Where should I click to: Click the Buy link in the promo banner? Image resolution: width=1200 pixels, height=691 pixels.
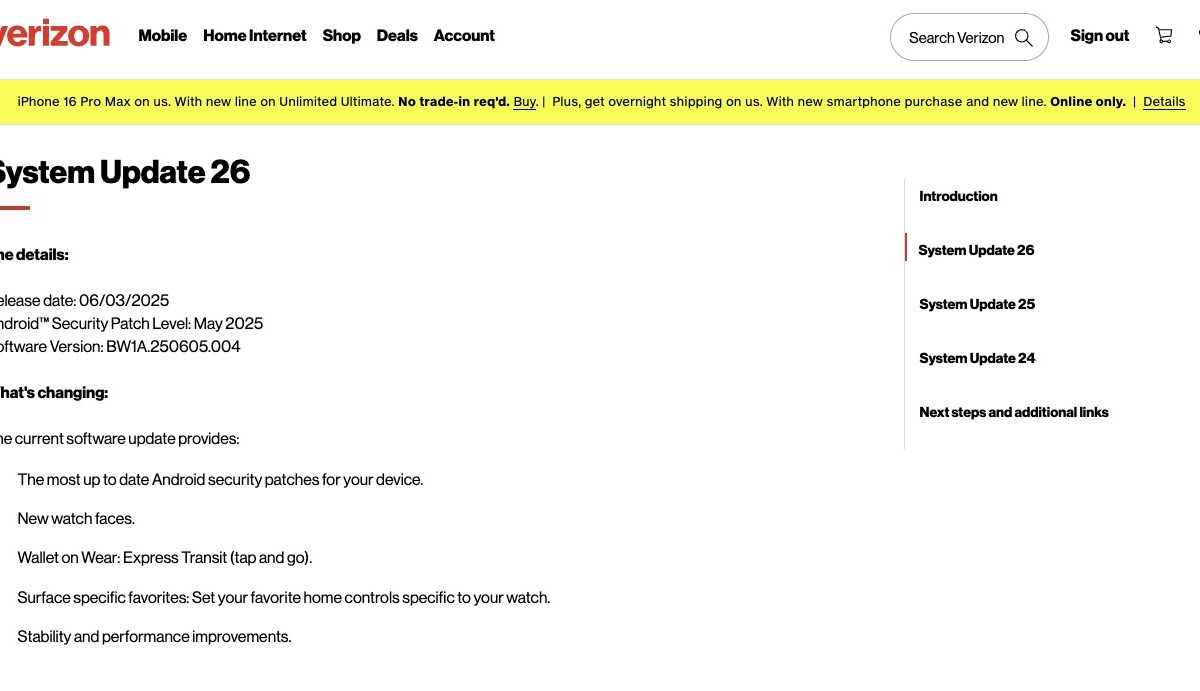[525, 102]
